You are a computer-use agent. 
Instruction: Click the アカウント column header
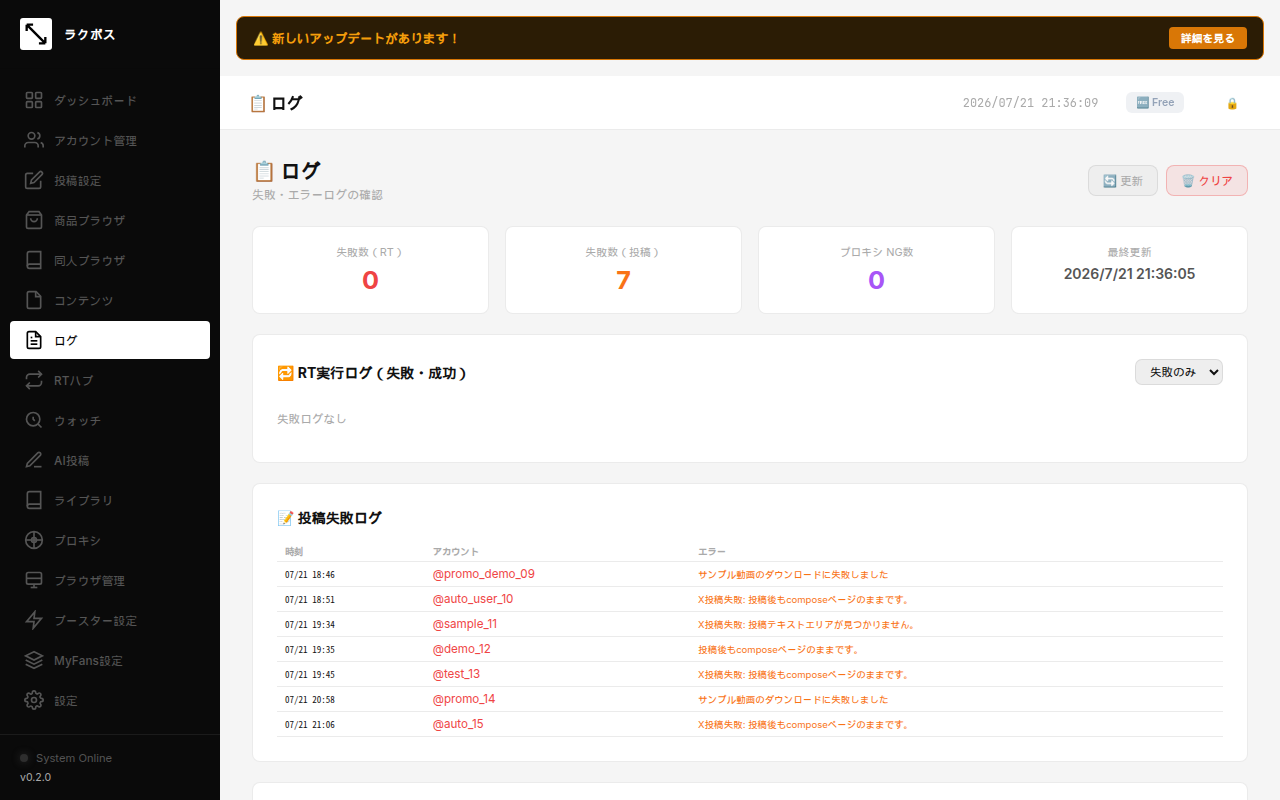(455, 552)
